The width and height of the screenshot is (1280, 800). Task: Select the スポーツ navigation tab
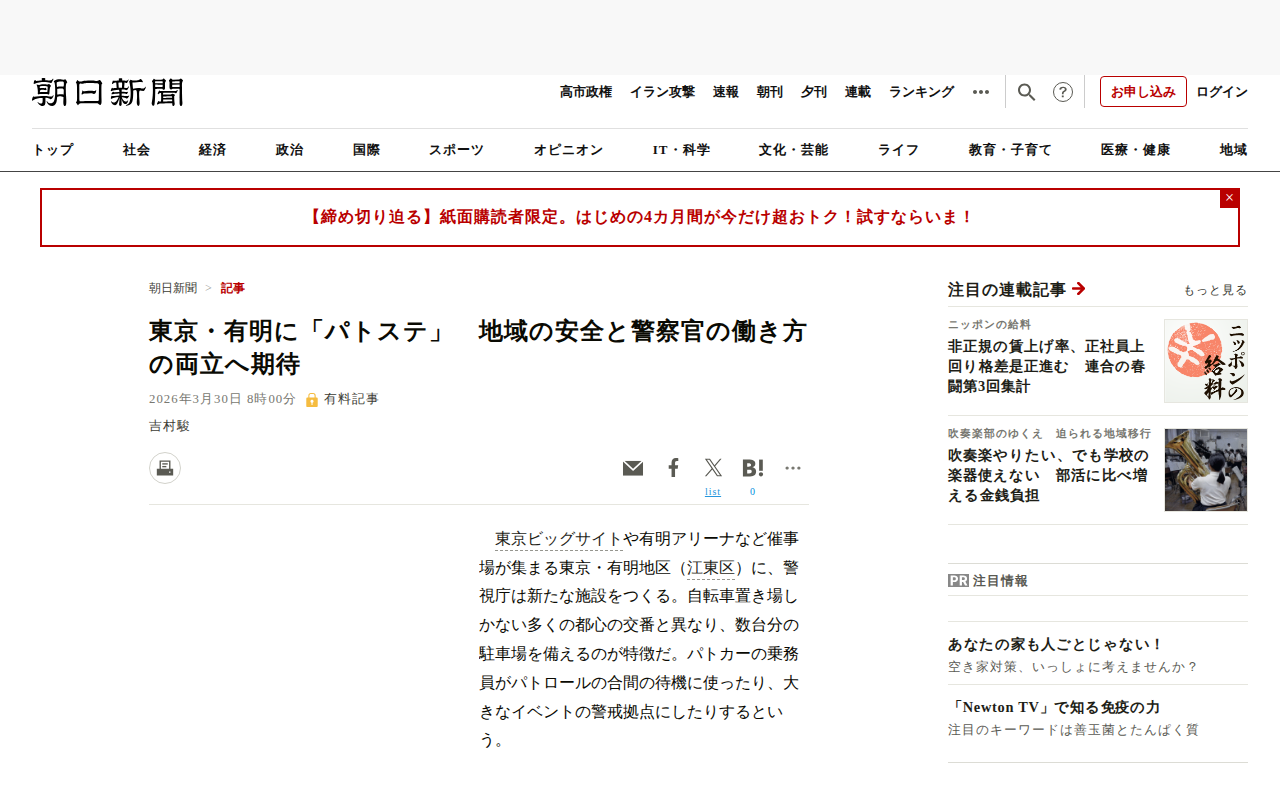[x=456, y=150]
